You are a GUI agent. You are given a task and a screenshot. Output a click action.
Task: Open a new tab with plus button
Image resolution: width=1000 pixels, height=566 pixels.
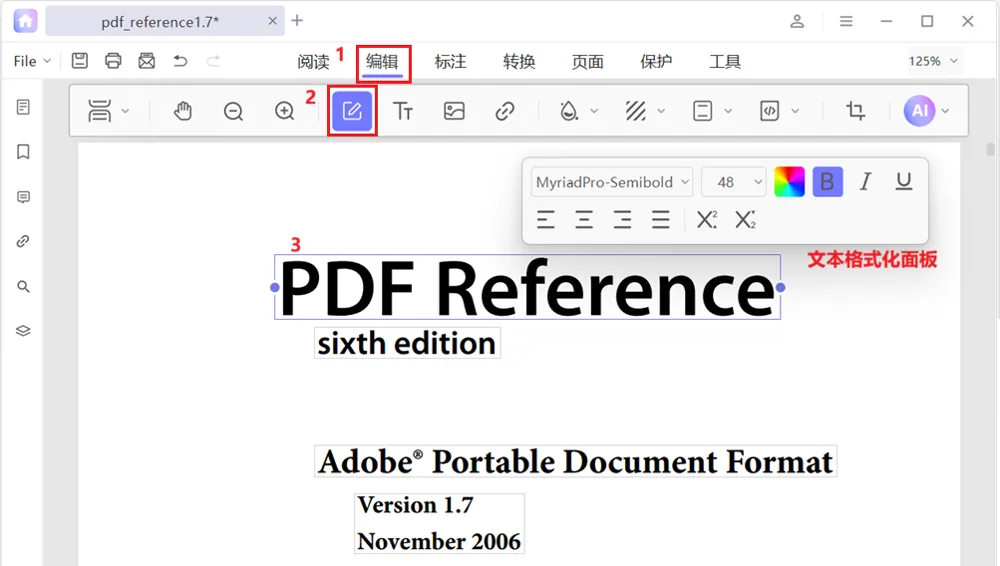click(x=297, y=20)
